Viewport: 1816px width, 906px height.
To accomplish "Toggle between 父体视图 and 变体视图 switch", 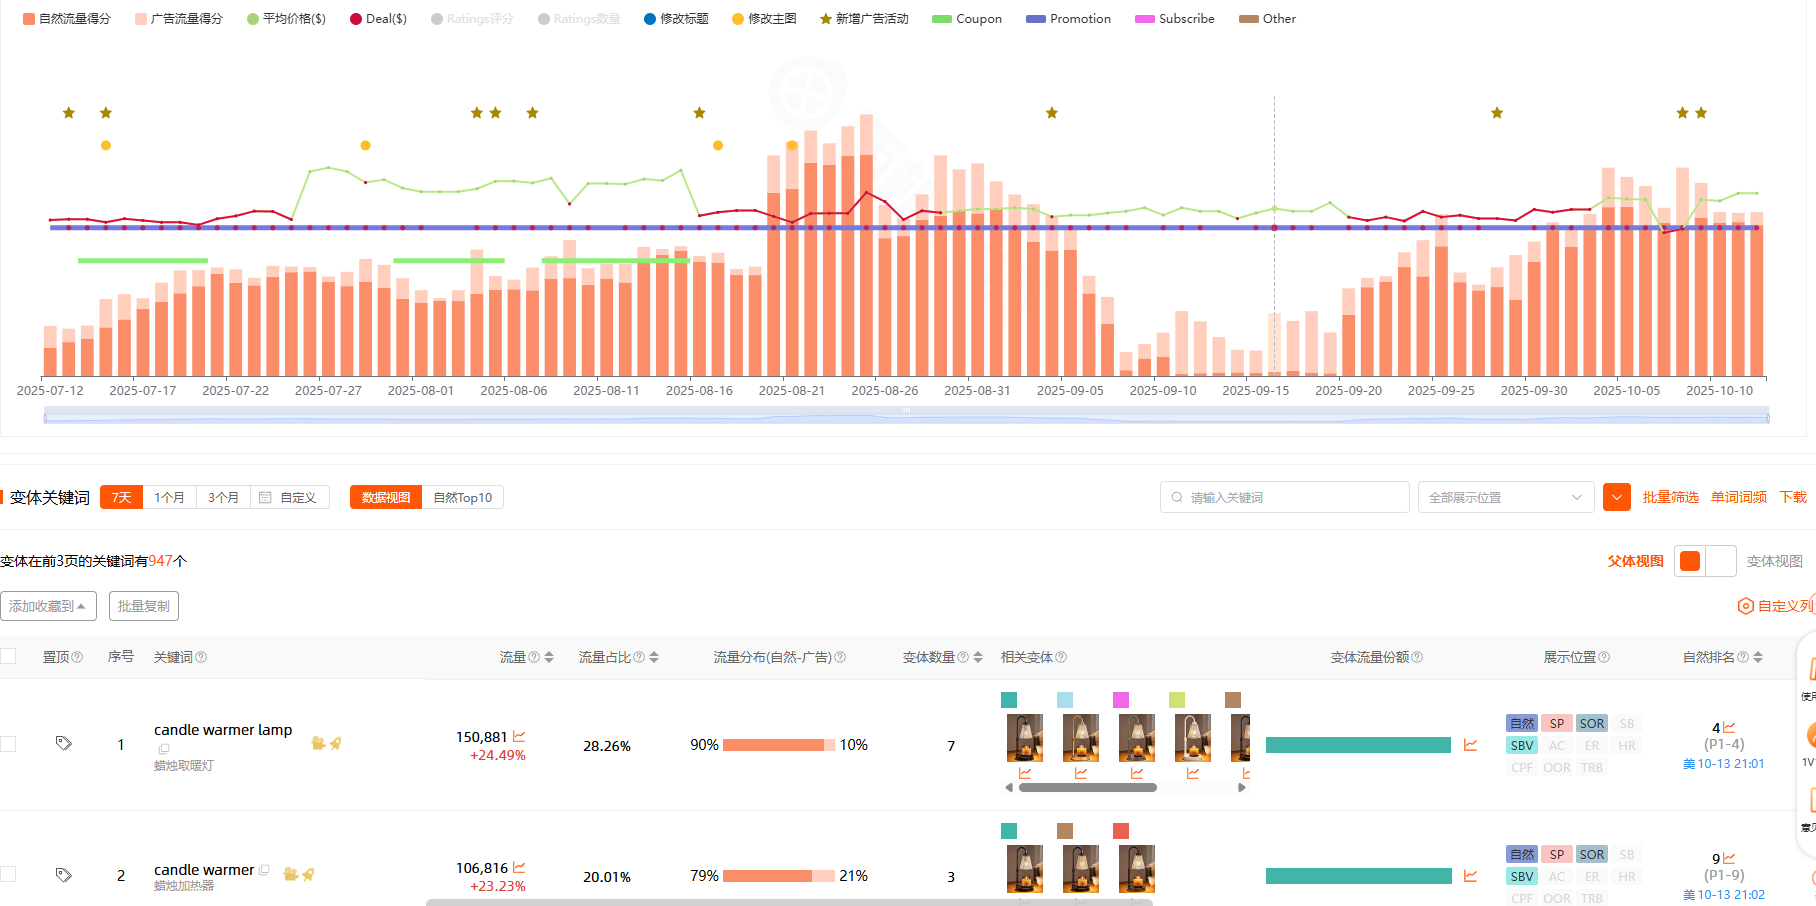I will point(1704,561).
